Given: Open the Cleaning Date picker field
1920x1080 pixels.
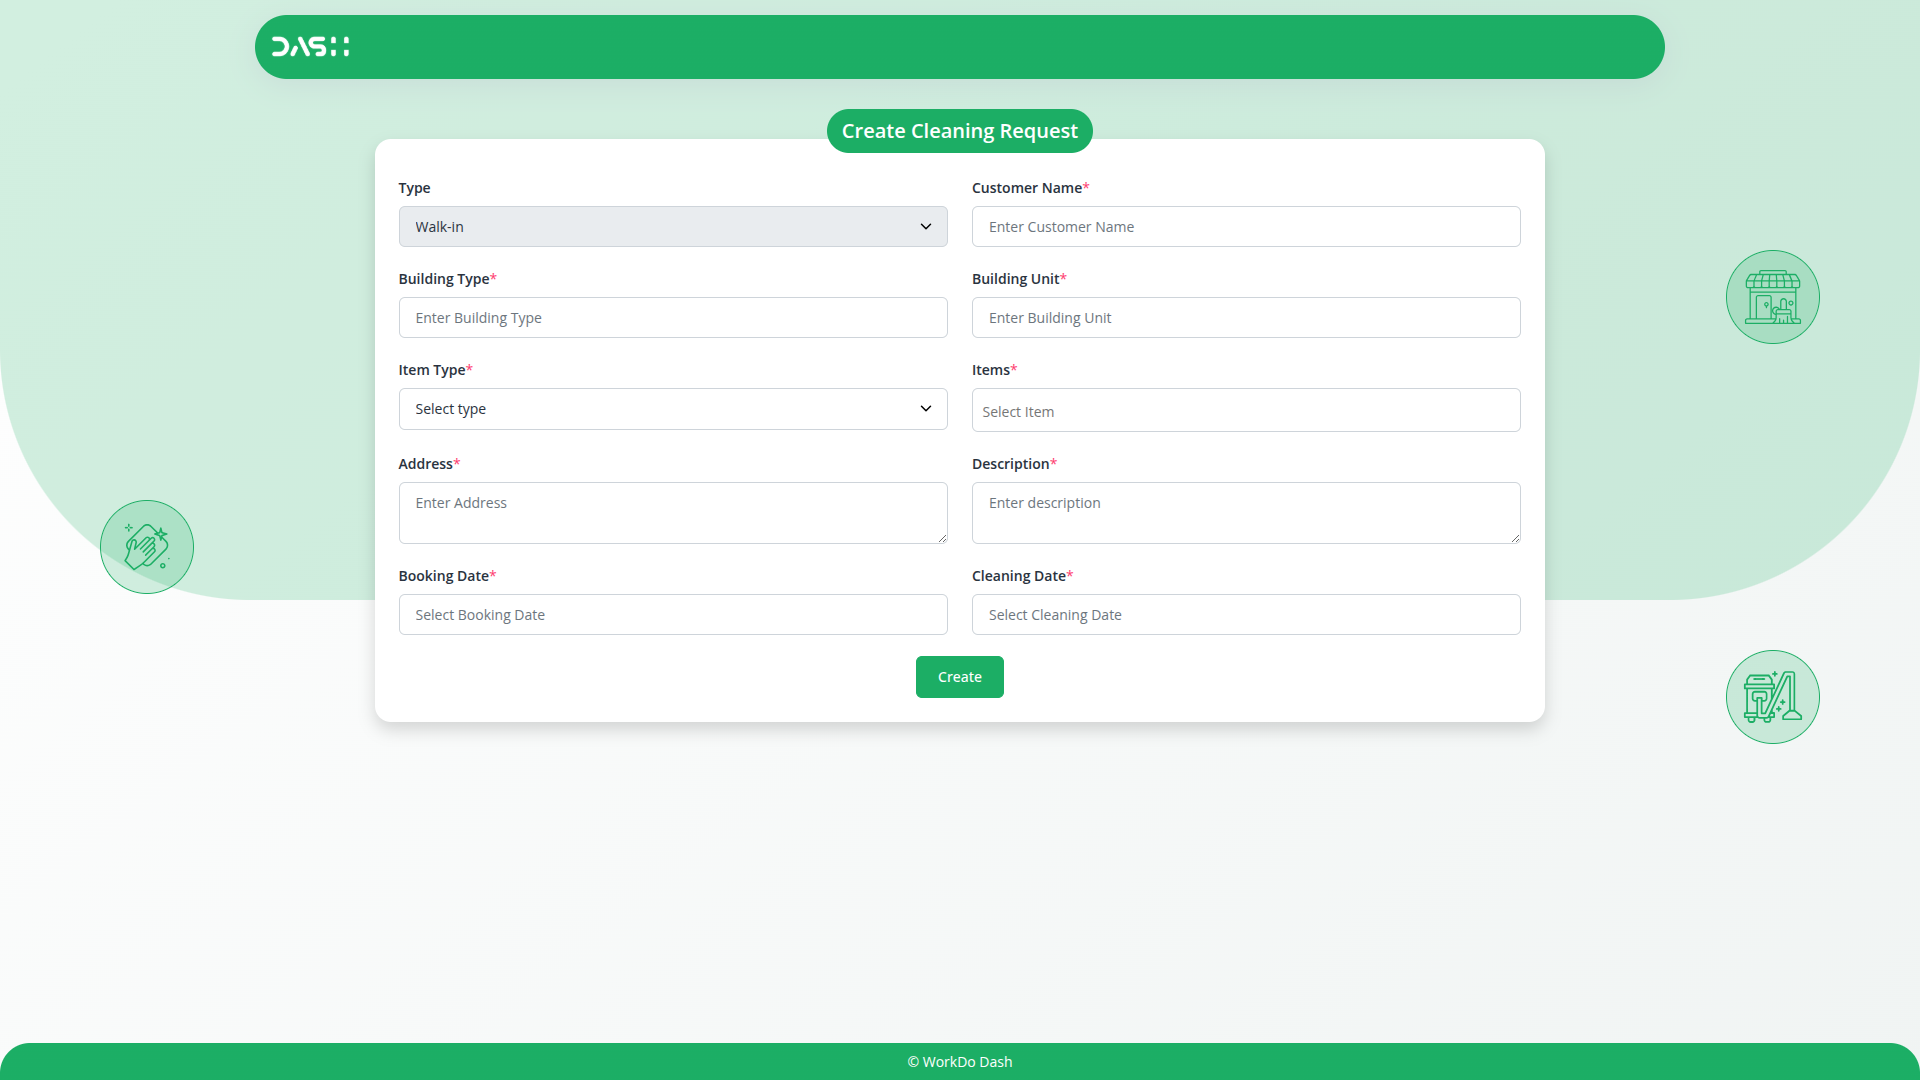Looking at the screenshot, I should 1246,615.
